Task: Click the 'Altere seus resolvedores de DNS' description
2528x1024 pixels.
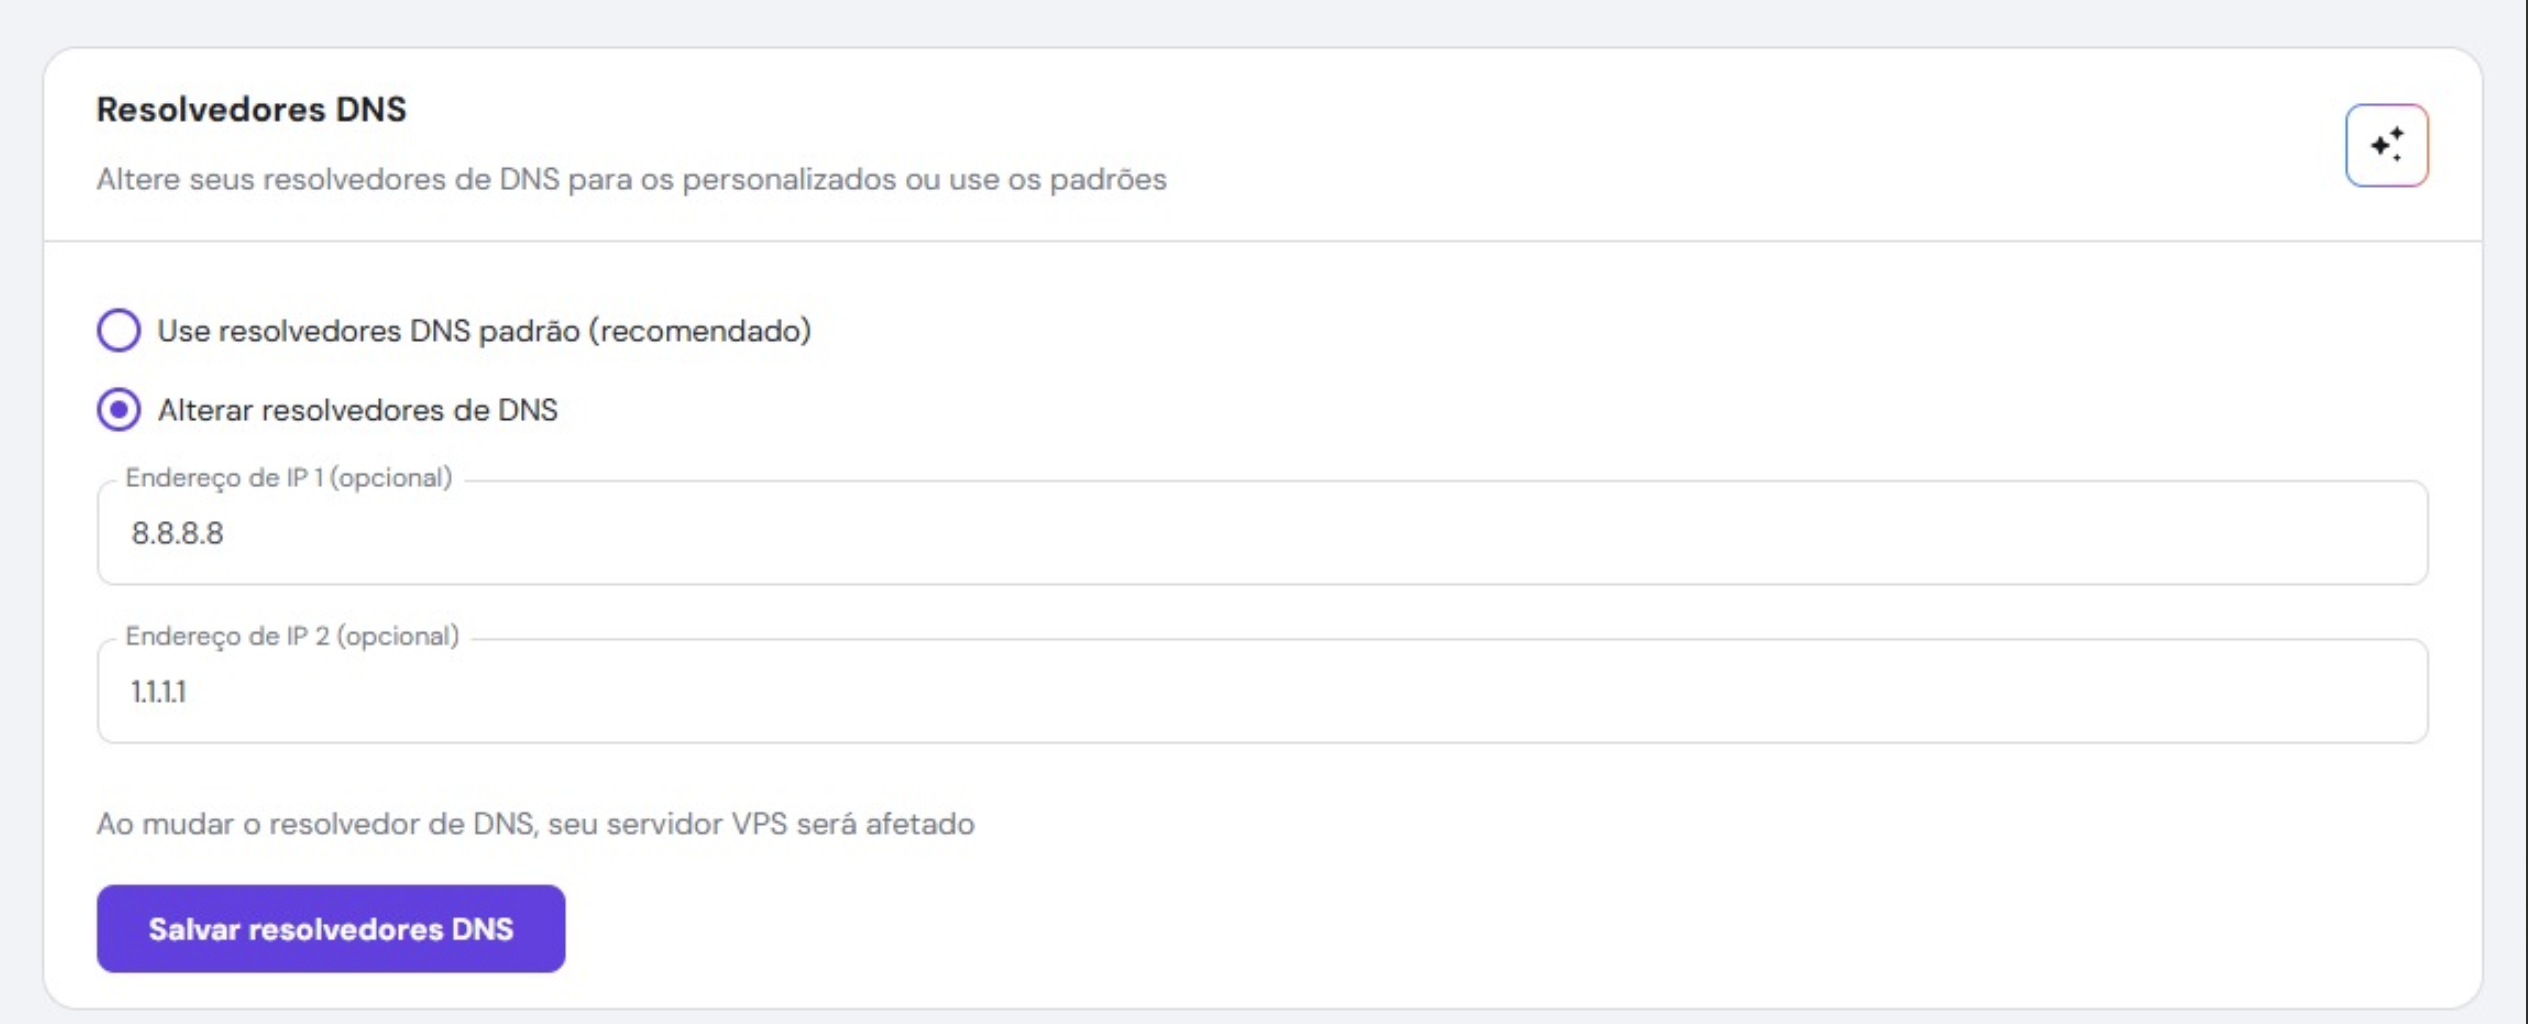Action: 631,179
